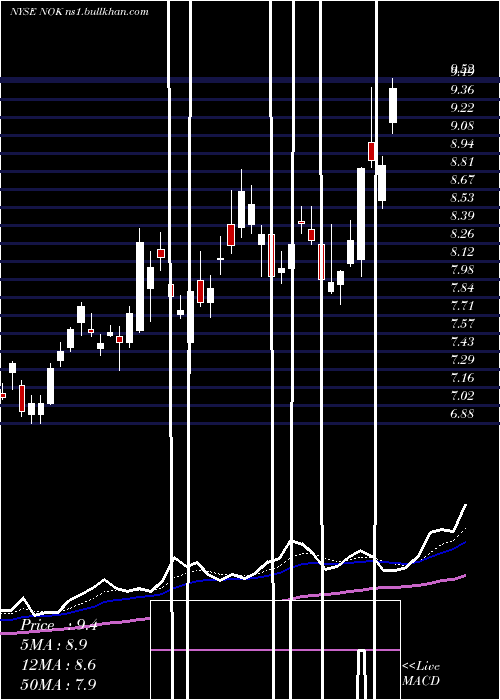
Task: Click the latest candlestick at chart's right end
Action: point(393,105)
